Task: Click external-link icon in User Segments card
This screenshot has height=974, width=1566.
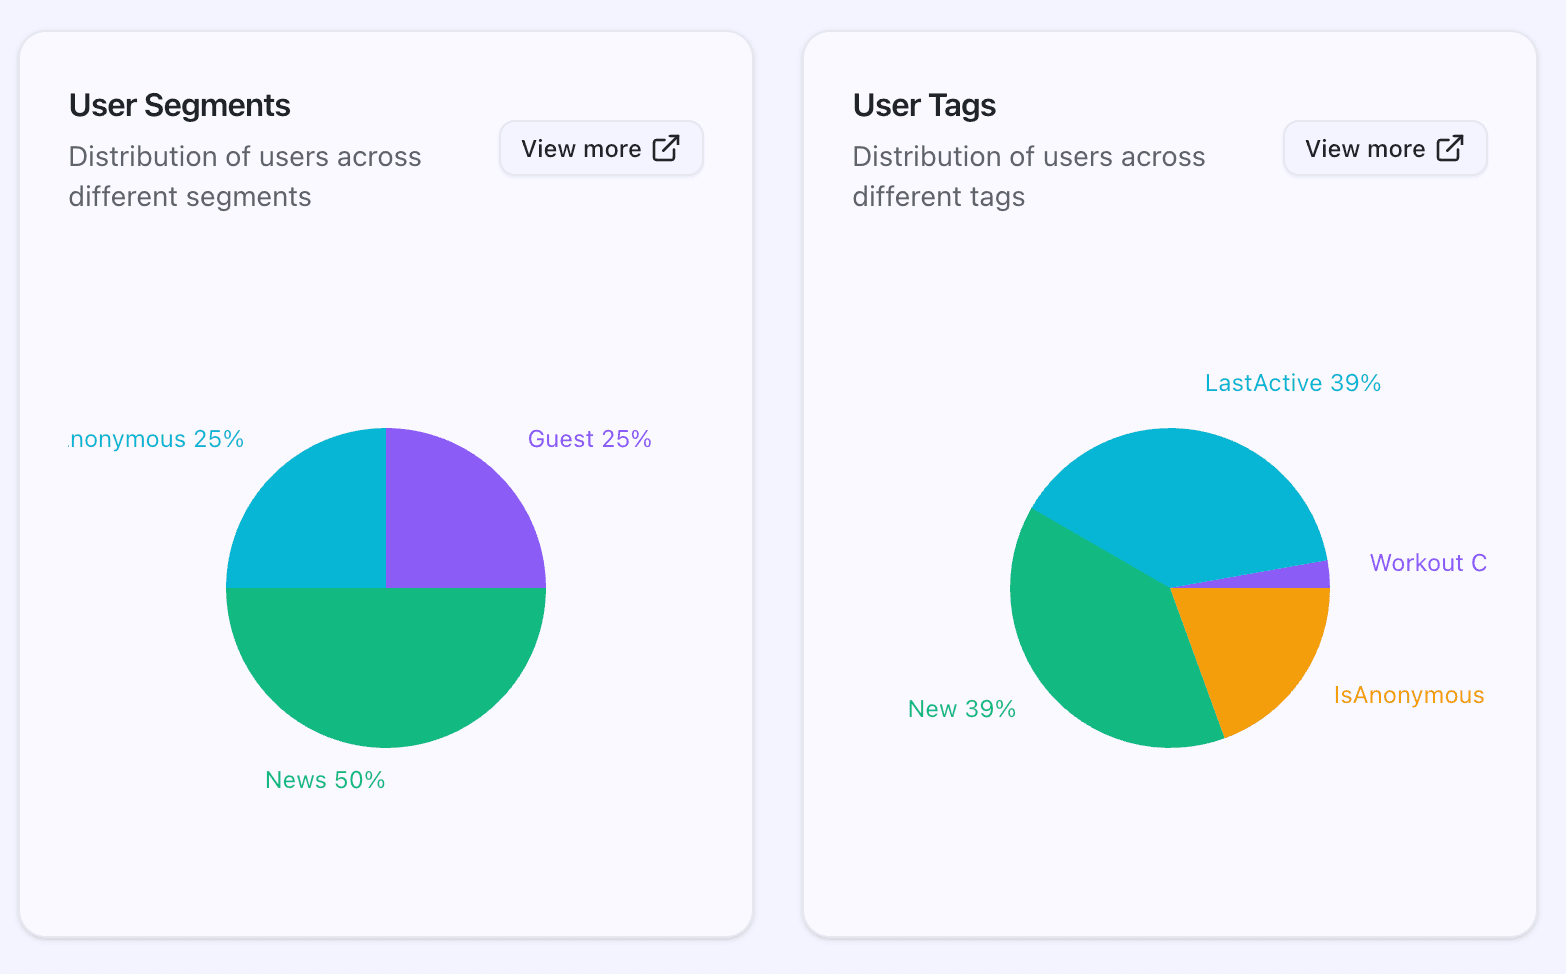Action: [x=666, y=148]
